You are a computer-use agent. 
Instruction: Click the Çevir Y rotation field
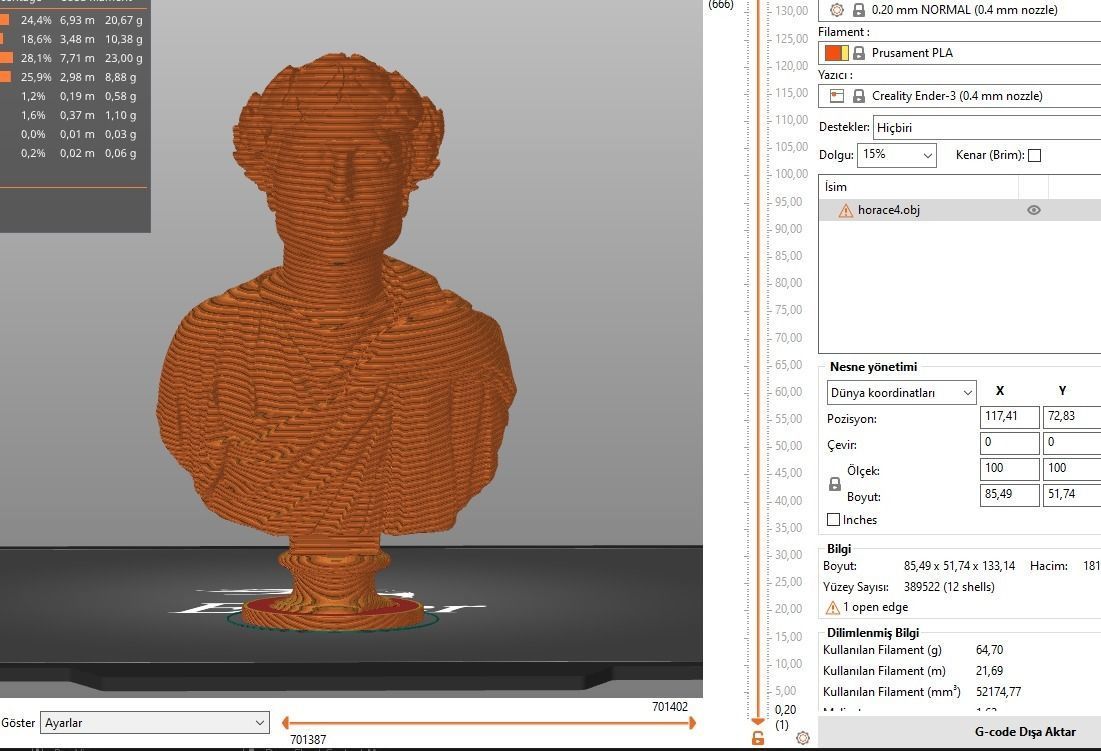coord(1072,442)
